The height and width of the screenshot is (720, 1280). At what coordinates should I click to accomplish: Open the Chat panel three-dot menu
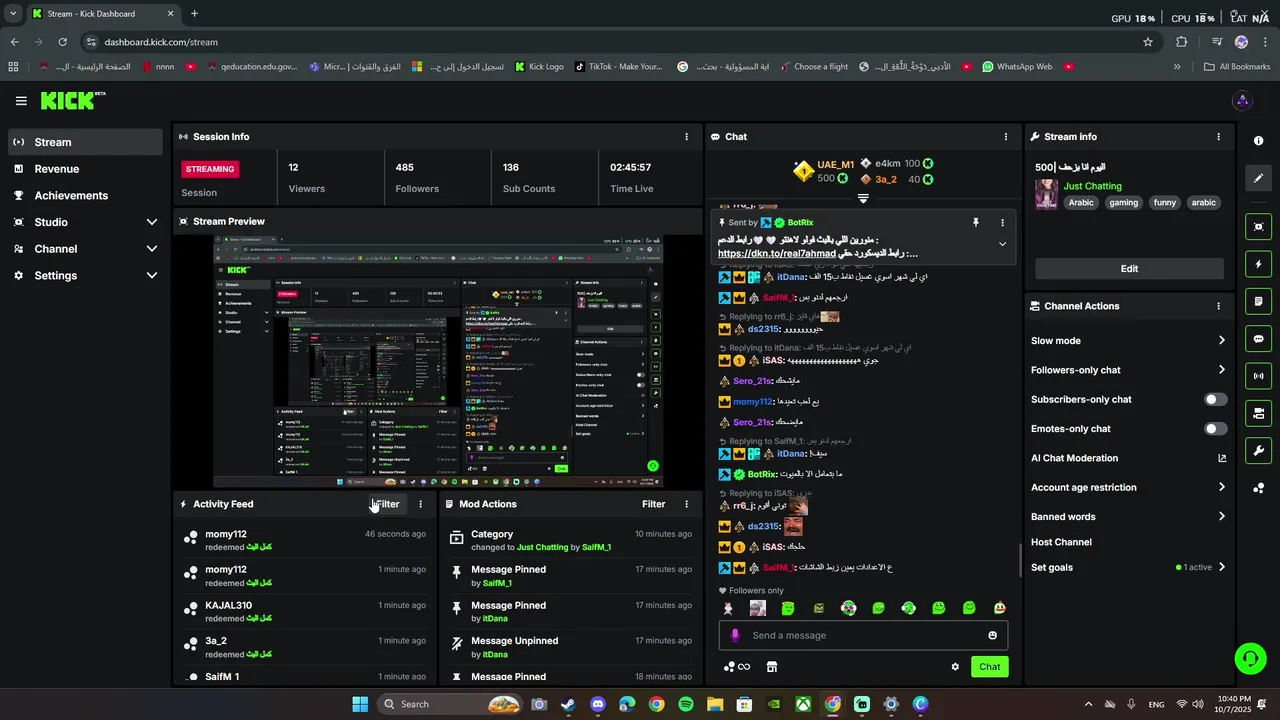point(1006,137)
